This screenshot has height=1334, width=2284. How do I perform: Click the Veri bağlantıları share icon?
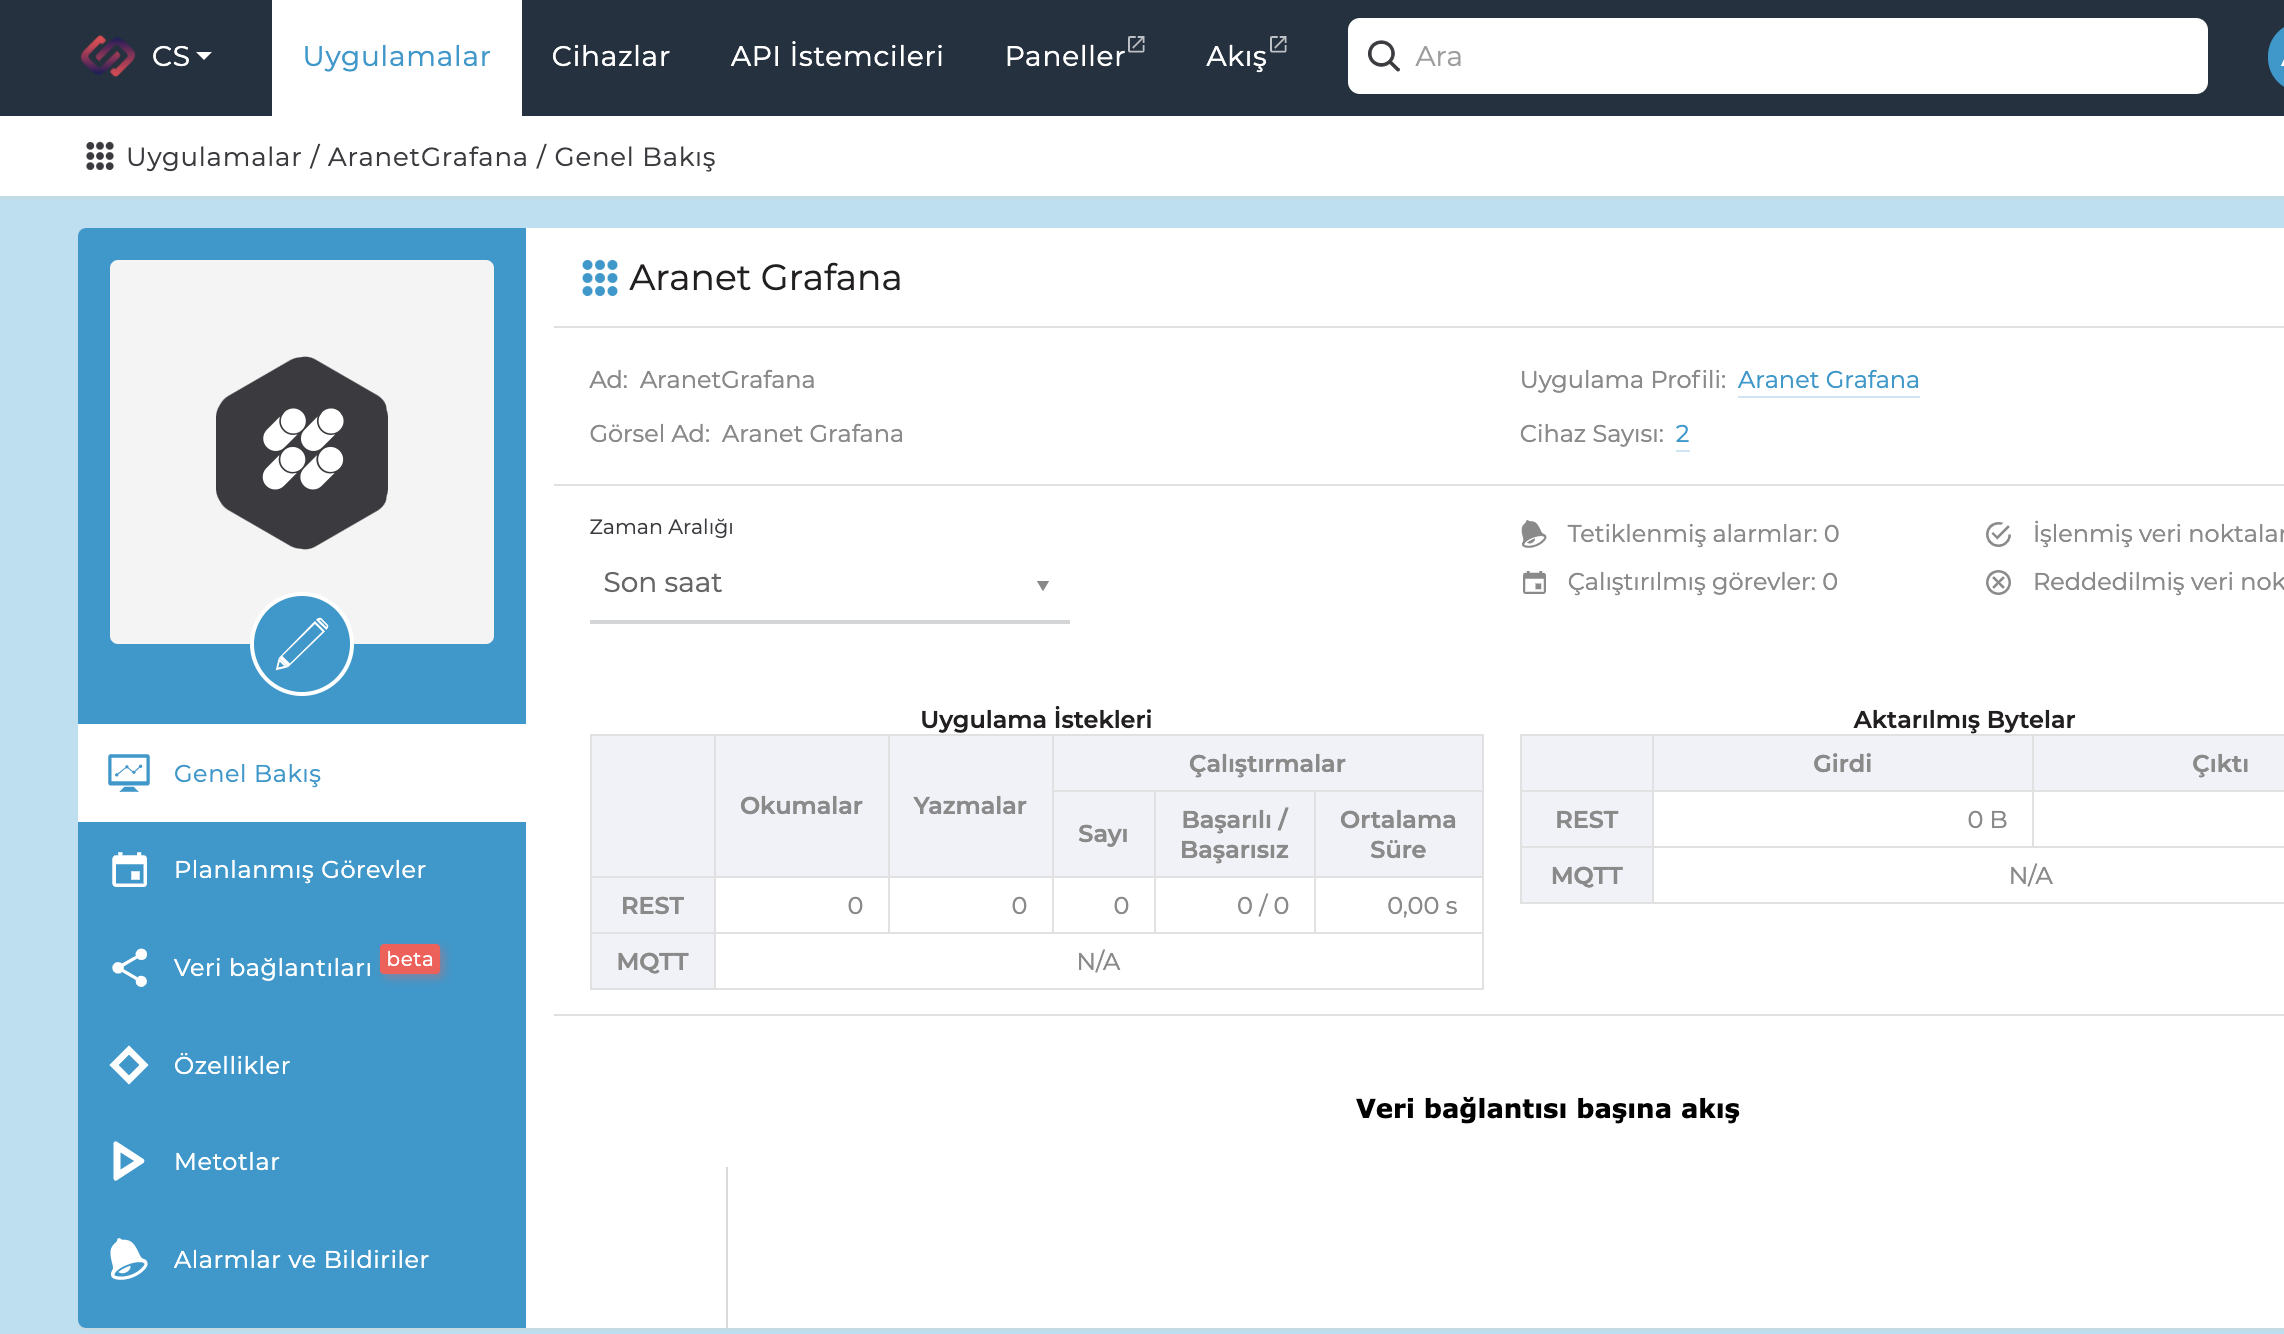[x=129, y=967]
